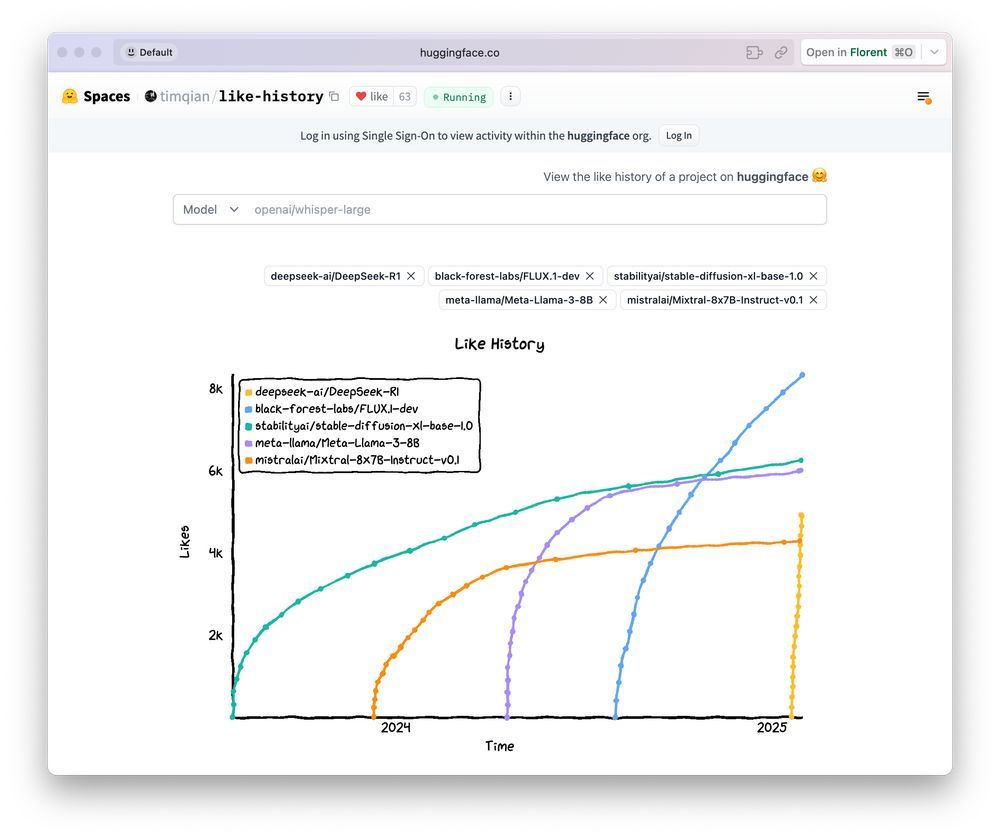Click the meta-llama/Meta-Llama-3-8B chip label
Screen dimensions: 1000x838
point(519,300)
